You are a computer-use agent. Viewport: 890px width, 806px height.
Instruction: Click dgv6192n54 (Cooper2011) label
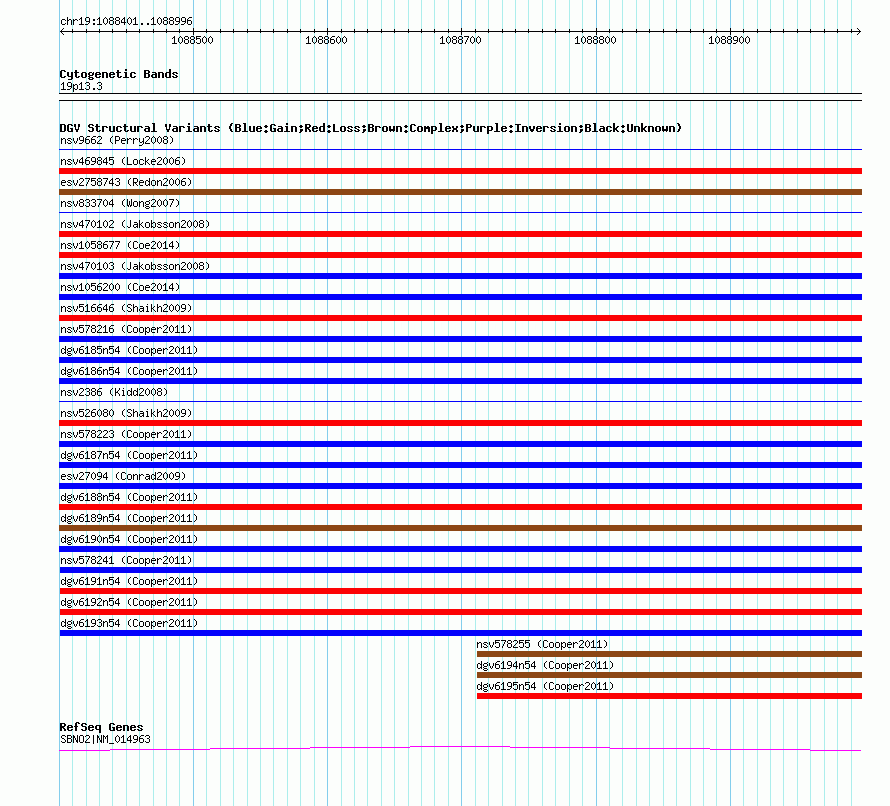tap(129, 602)
